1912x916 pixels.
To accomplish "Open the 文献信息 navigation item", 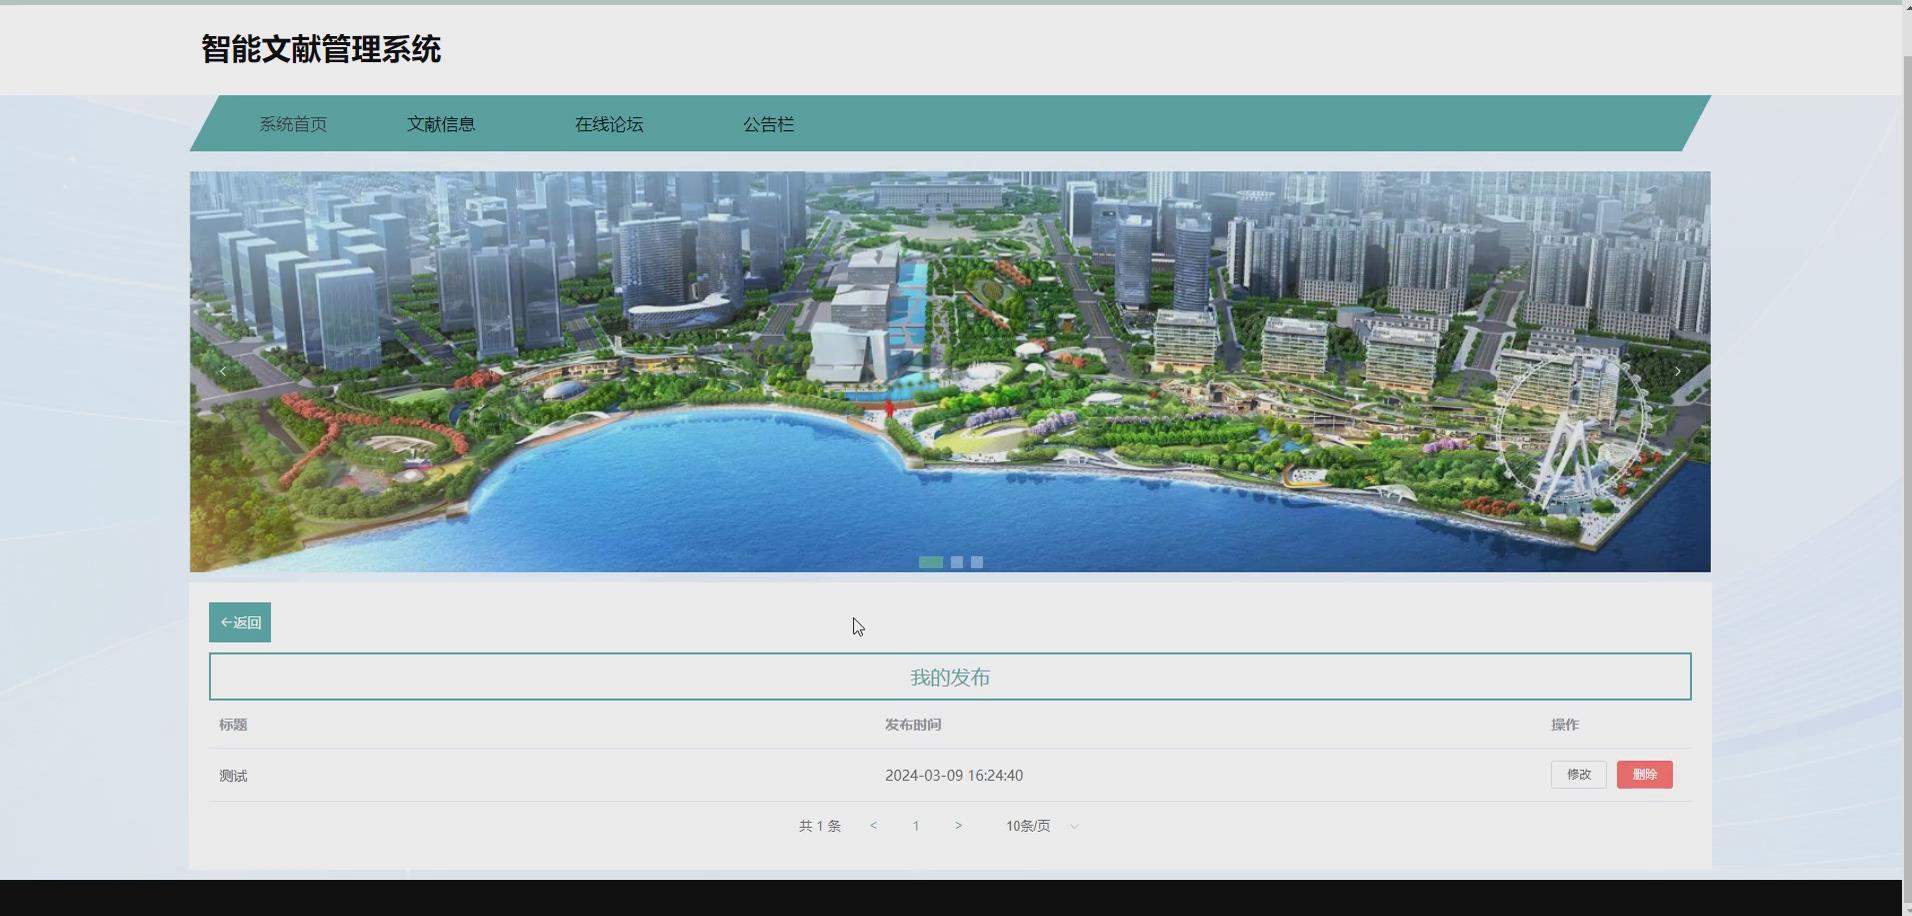I will [441, 124].
